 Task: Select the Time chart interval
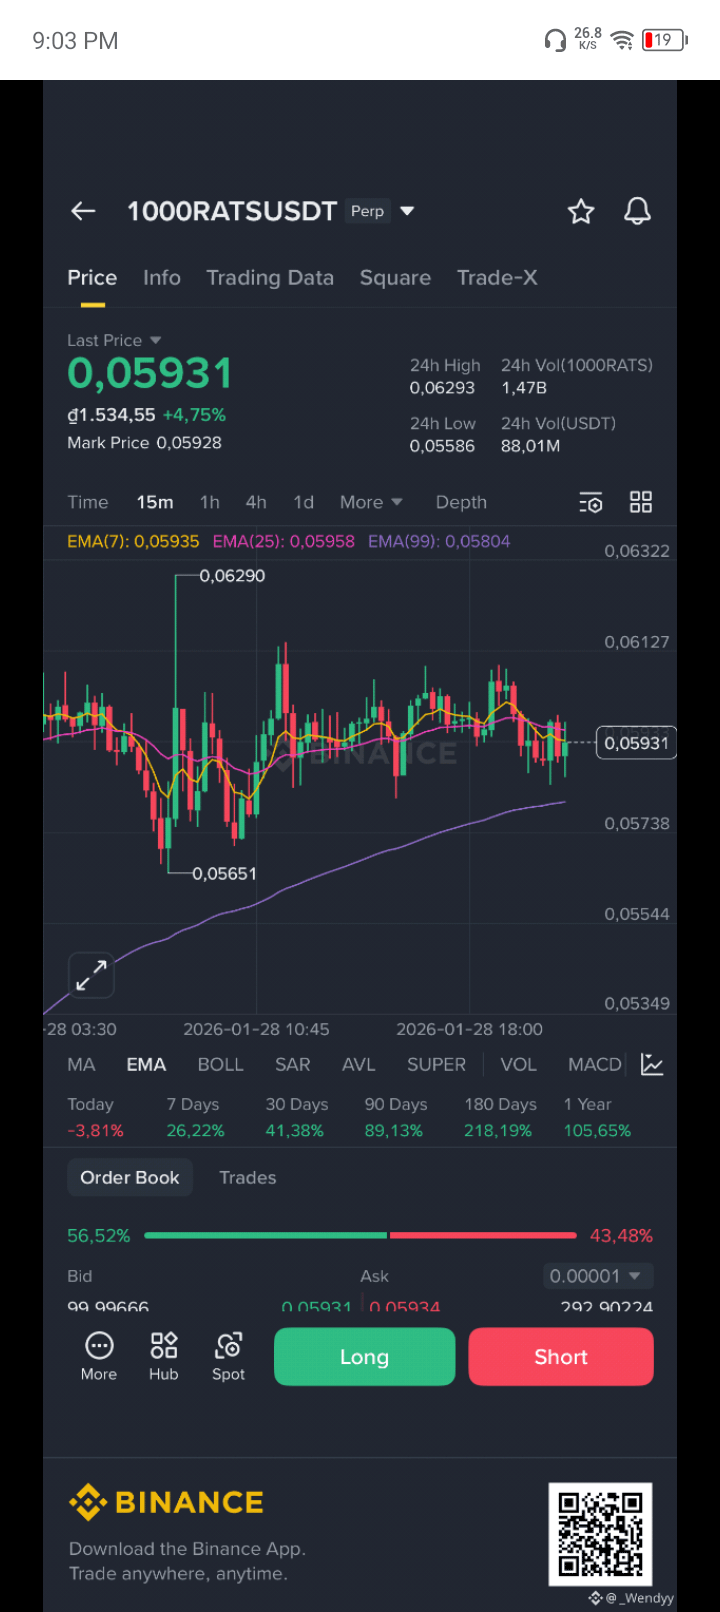(x=88, y=502)
